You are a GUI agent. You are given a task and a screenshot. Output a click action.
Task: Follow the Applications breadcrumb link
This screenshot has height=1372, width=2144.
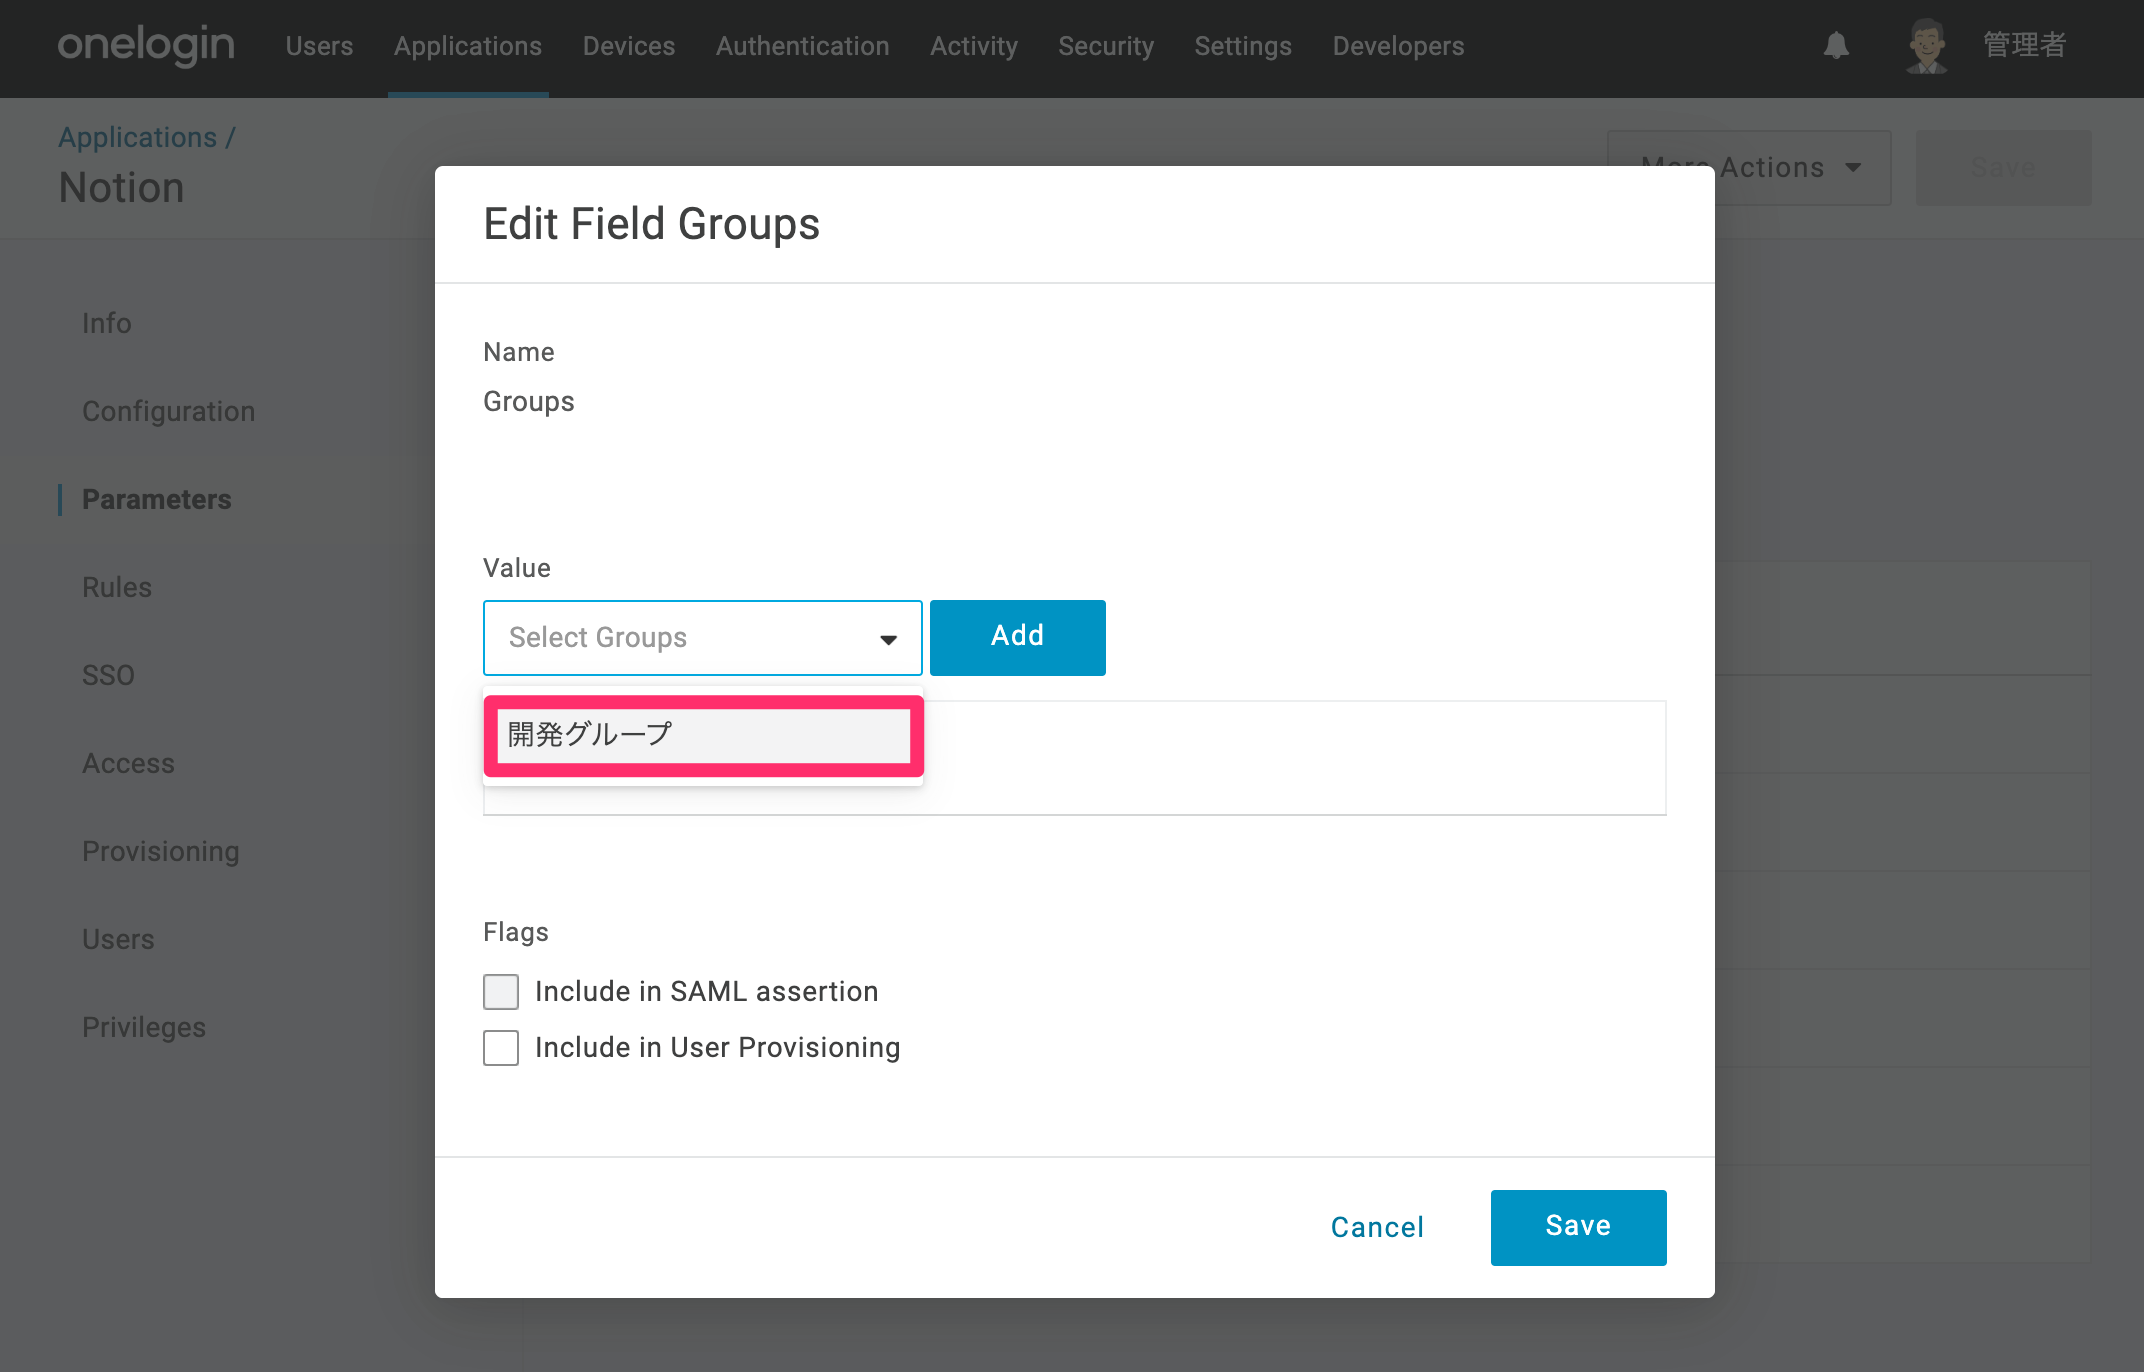[138, 137]
